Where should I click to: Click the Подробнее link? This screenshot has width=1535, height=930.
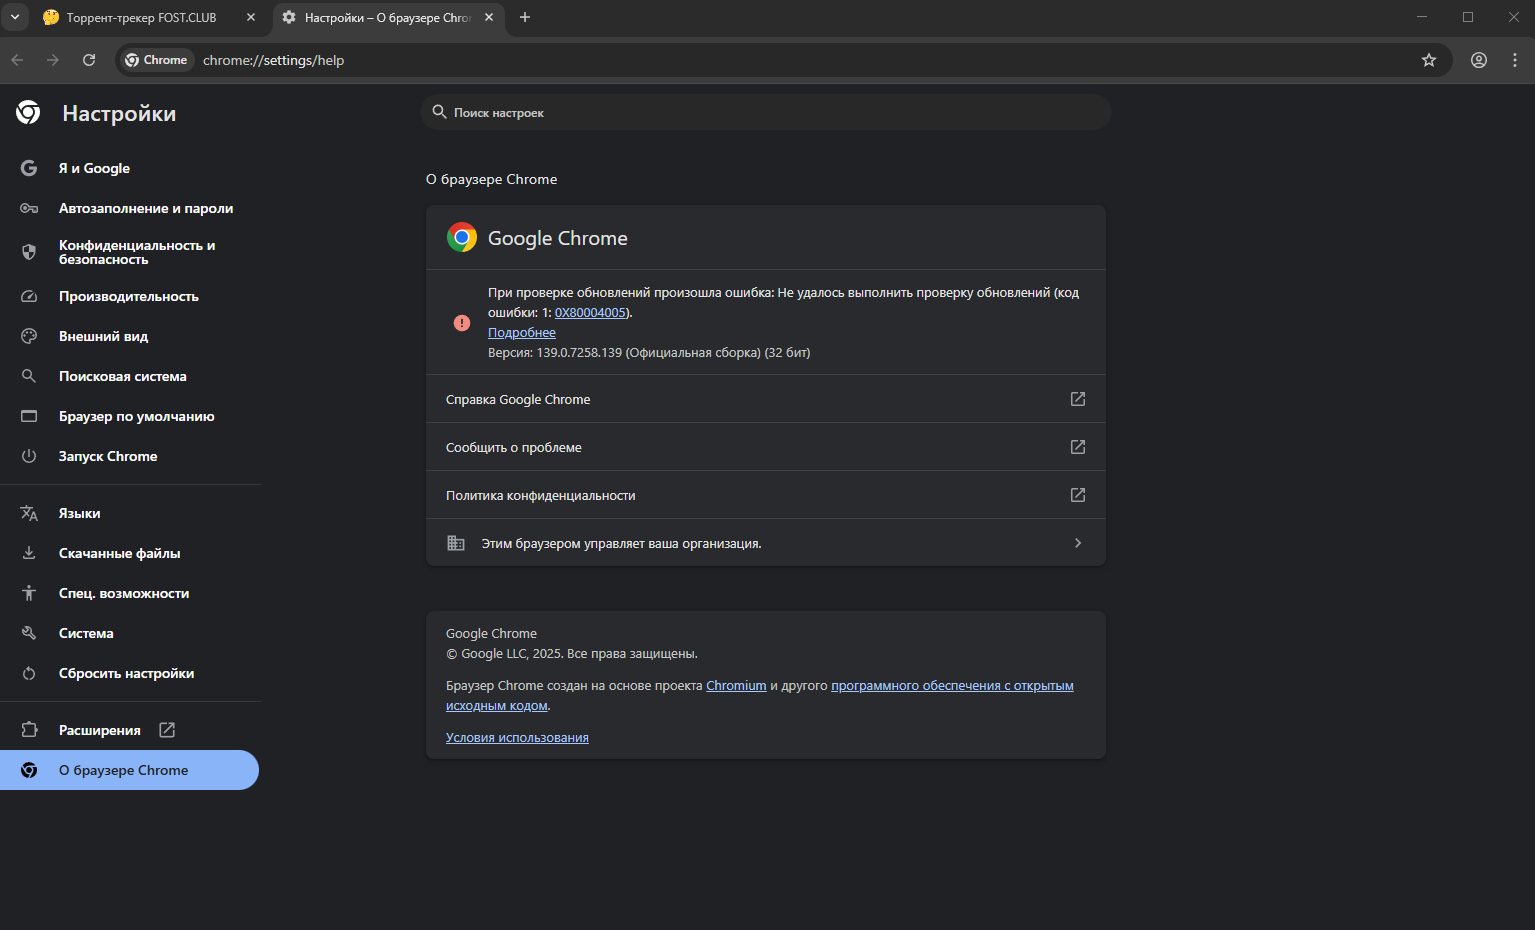[x=522, y=333]
